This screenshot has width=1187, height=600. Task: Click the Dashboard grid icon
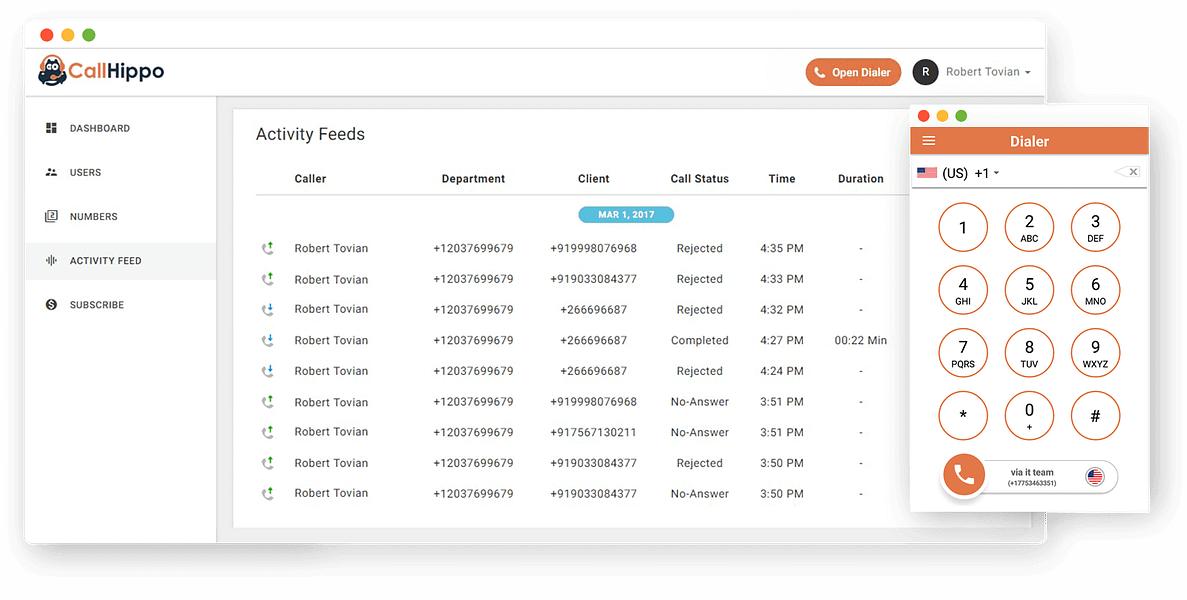[x=51, y=128]
